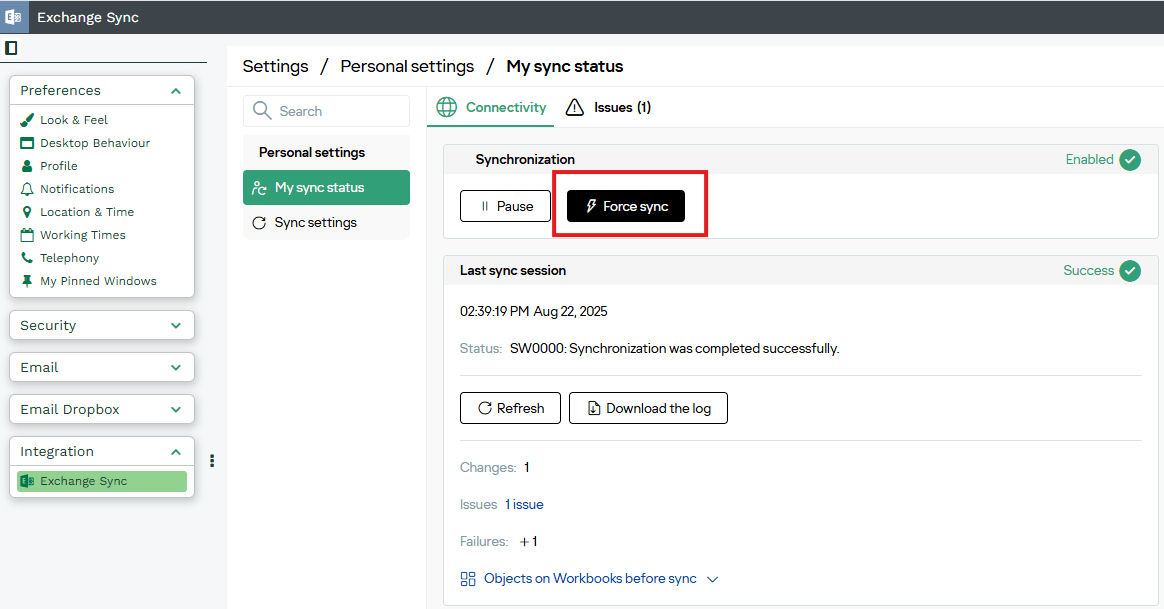1164x609 pixels.
Task: Click the sidebar collapse panel icon
Action: (11, 48)
